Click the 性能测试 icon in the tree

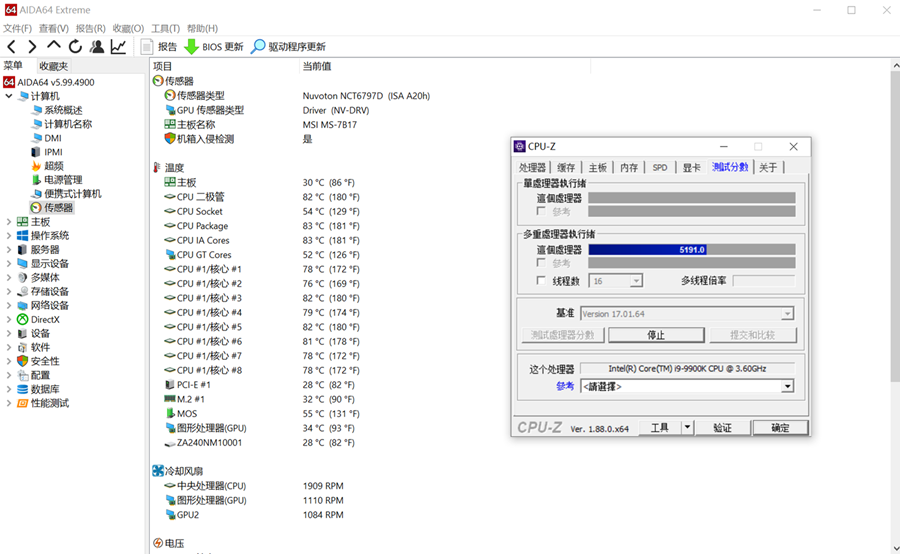(x=22, y=403)
